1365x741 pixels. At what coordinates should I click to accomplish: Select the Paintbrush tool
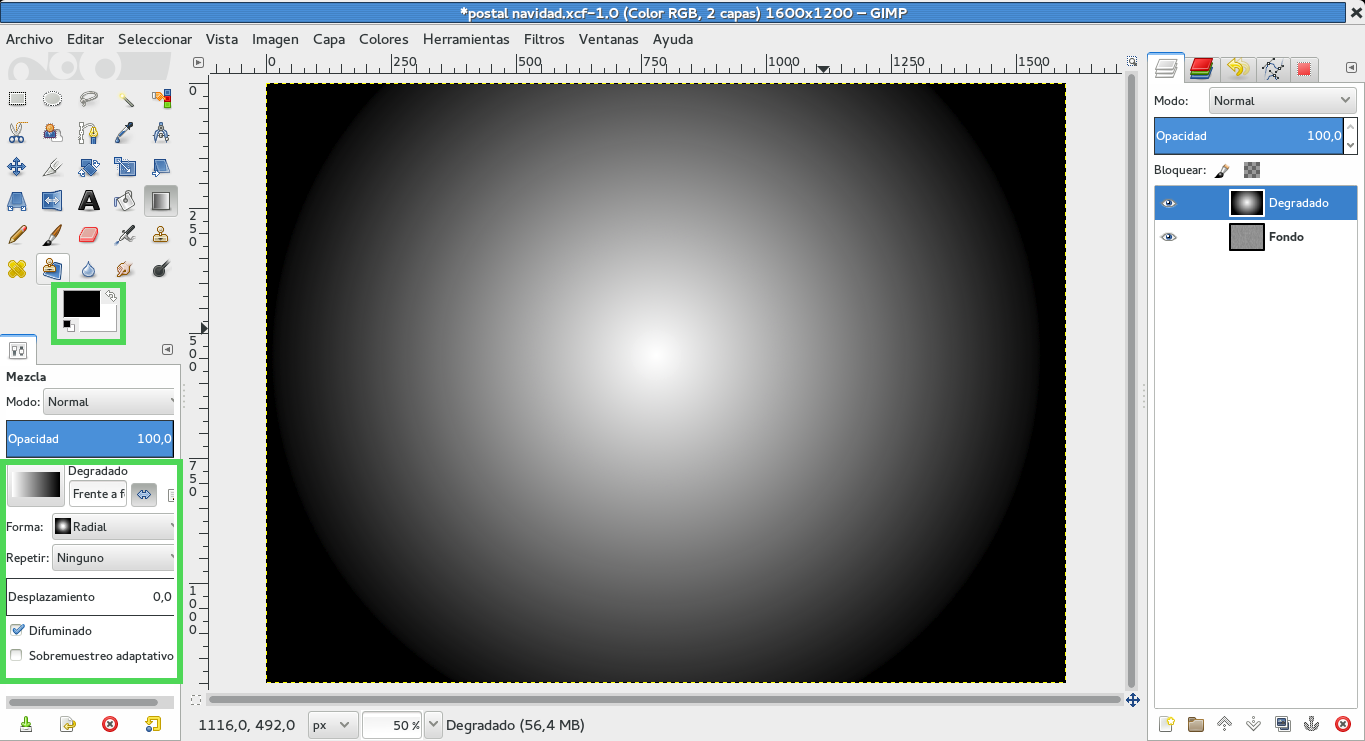[52, 235]
